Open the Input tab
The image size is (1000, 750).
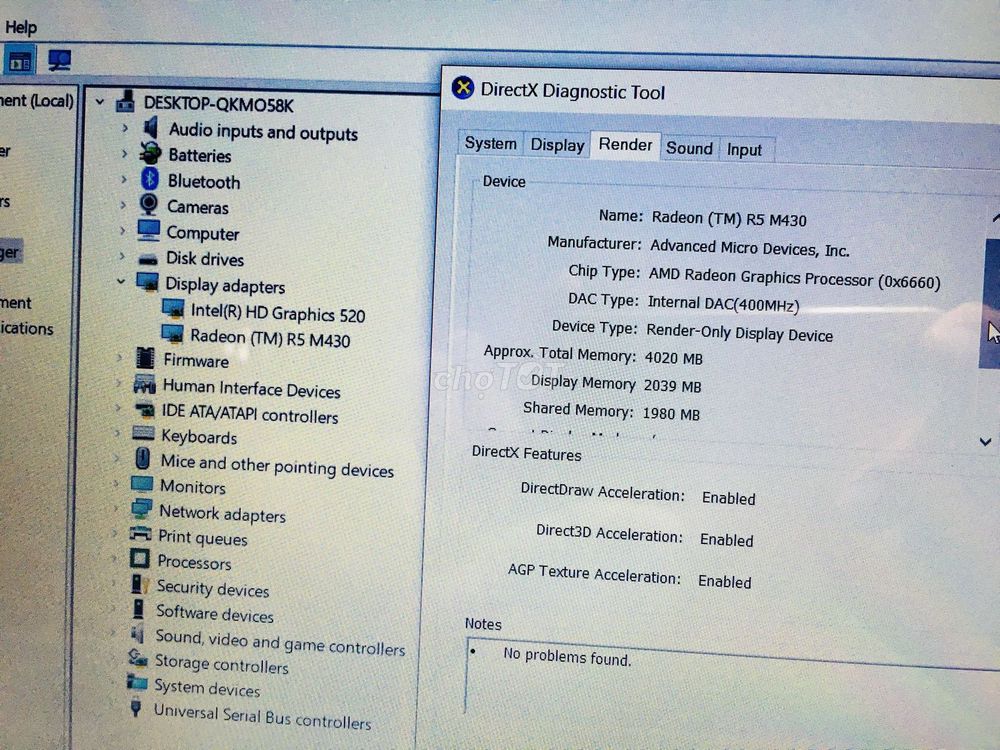(744, 149)
